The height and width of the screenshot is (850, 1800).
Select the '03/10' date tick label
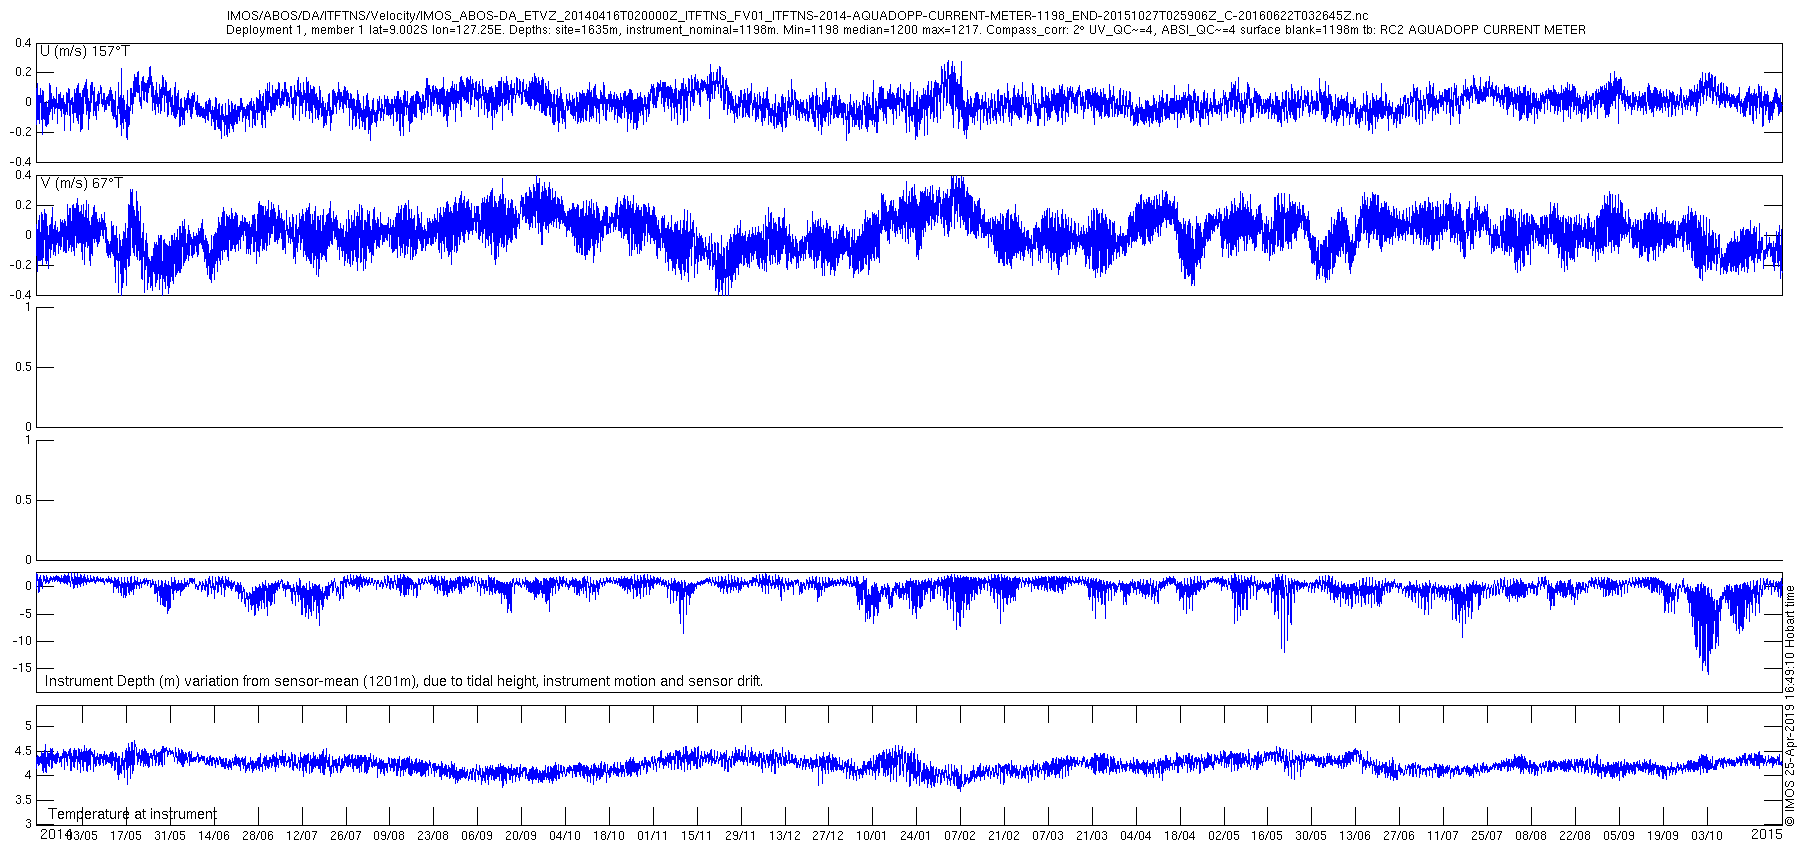coord(1706,836)
